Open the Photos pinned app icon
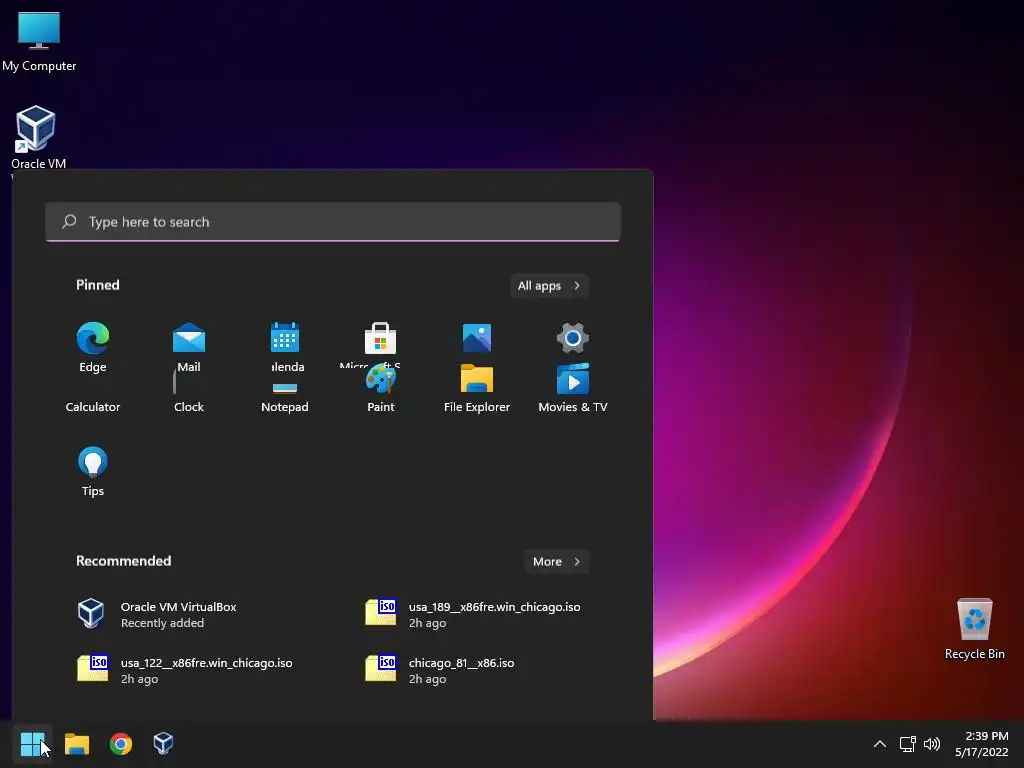This screenshot has width=1024, height=768. click(477, 338)
